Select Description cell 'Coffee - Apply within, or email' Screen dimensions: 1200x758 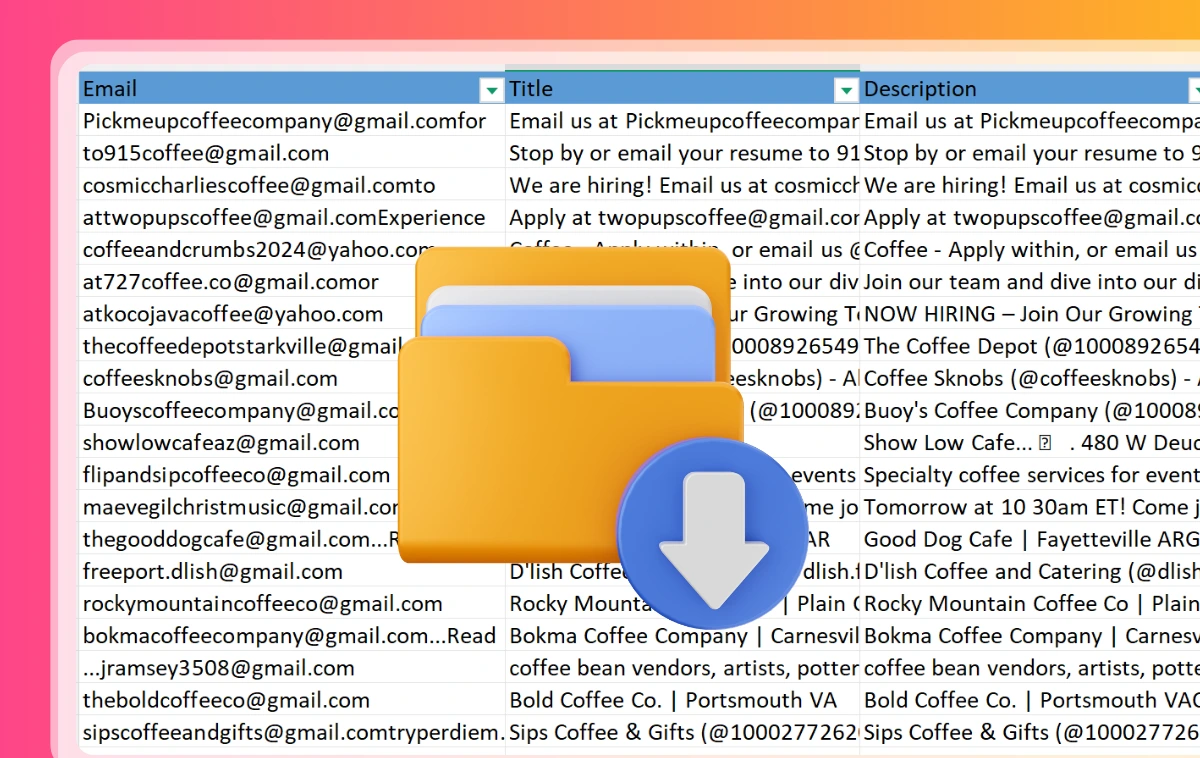pos(1030,249)
